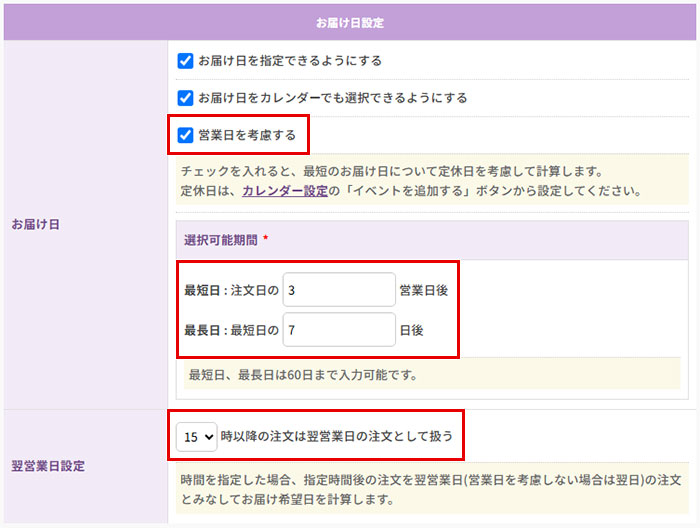Click the 最短日、最長日は60日まで入力可能です note

tap(303, 375)
